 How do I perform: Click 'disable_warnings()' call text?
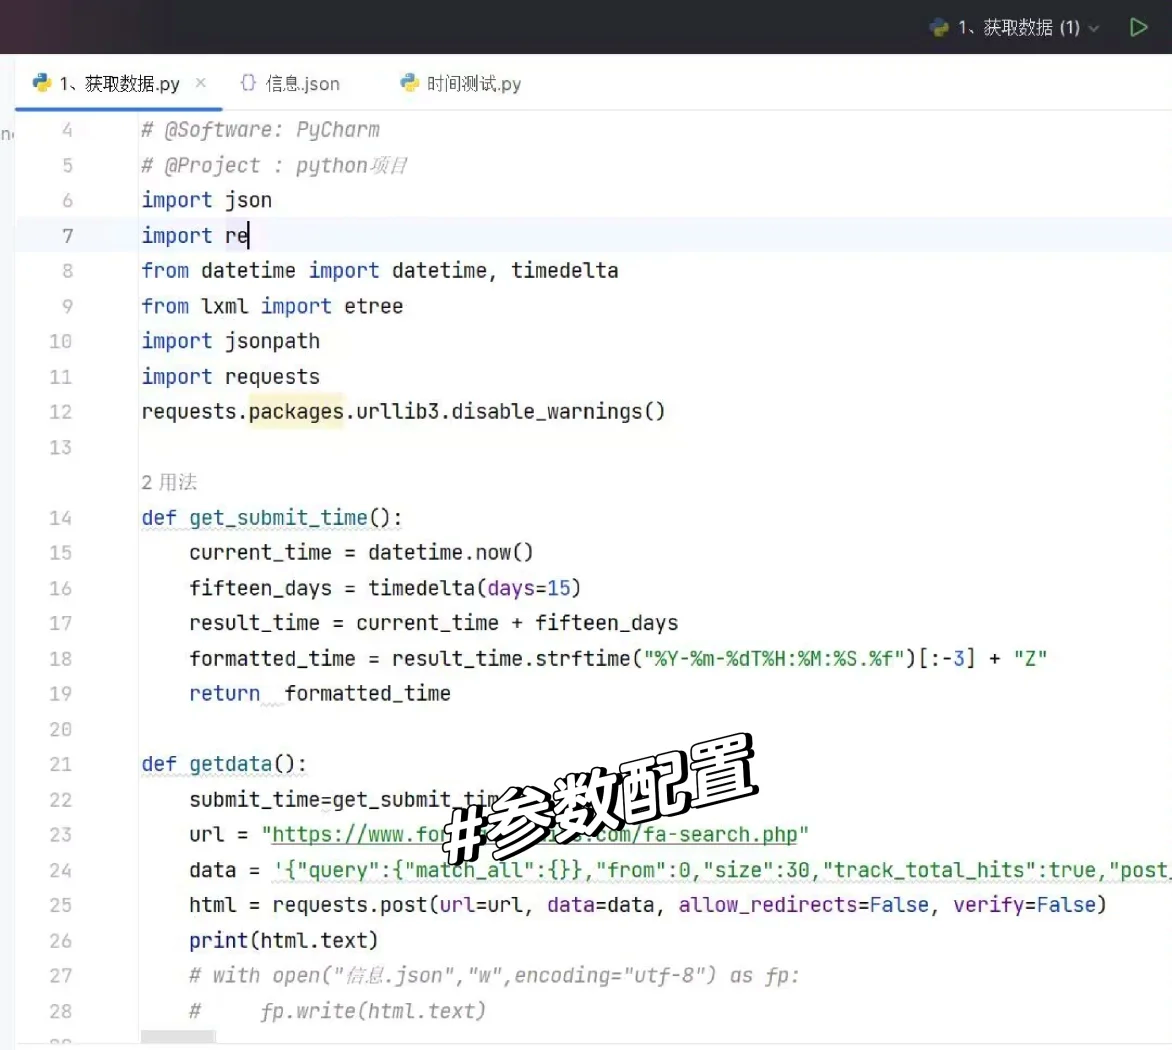point(558,412)
